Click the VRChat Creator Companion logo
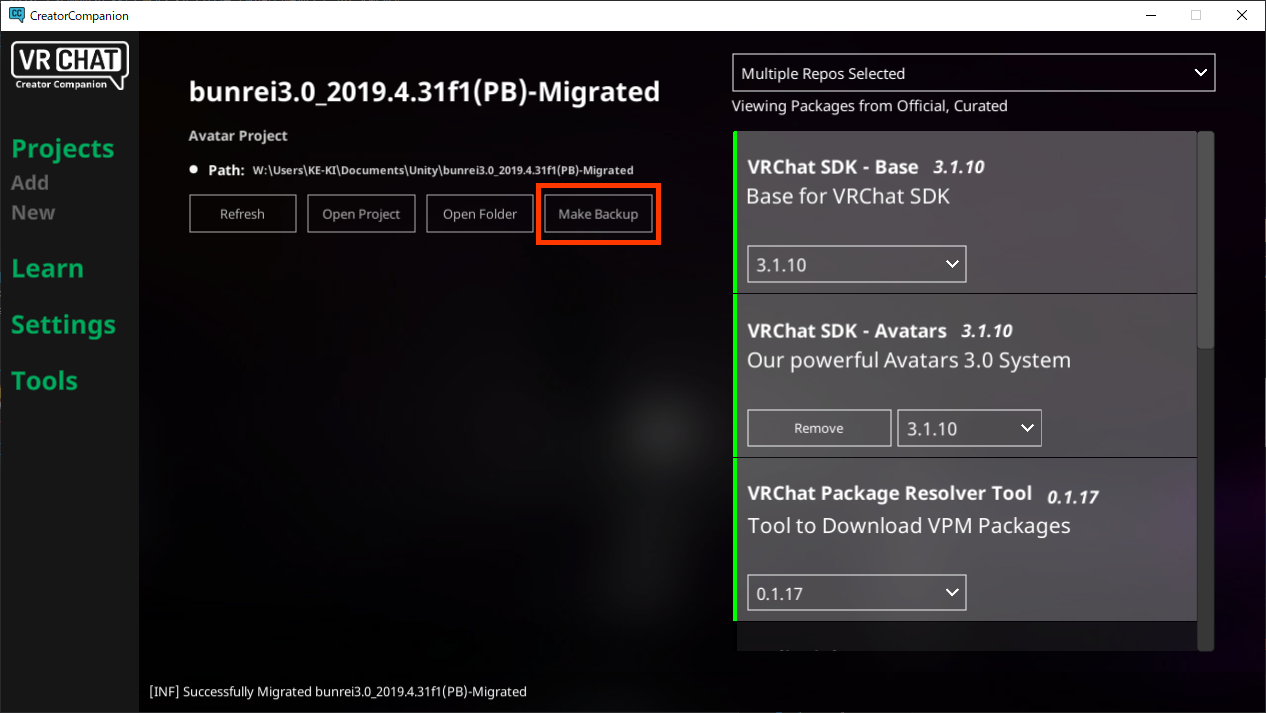 tap(69, 66)
